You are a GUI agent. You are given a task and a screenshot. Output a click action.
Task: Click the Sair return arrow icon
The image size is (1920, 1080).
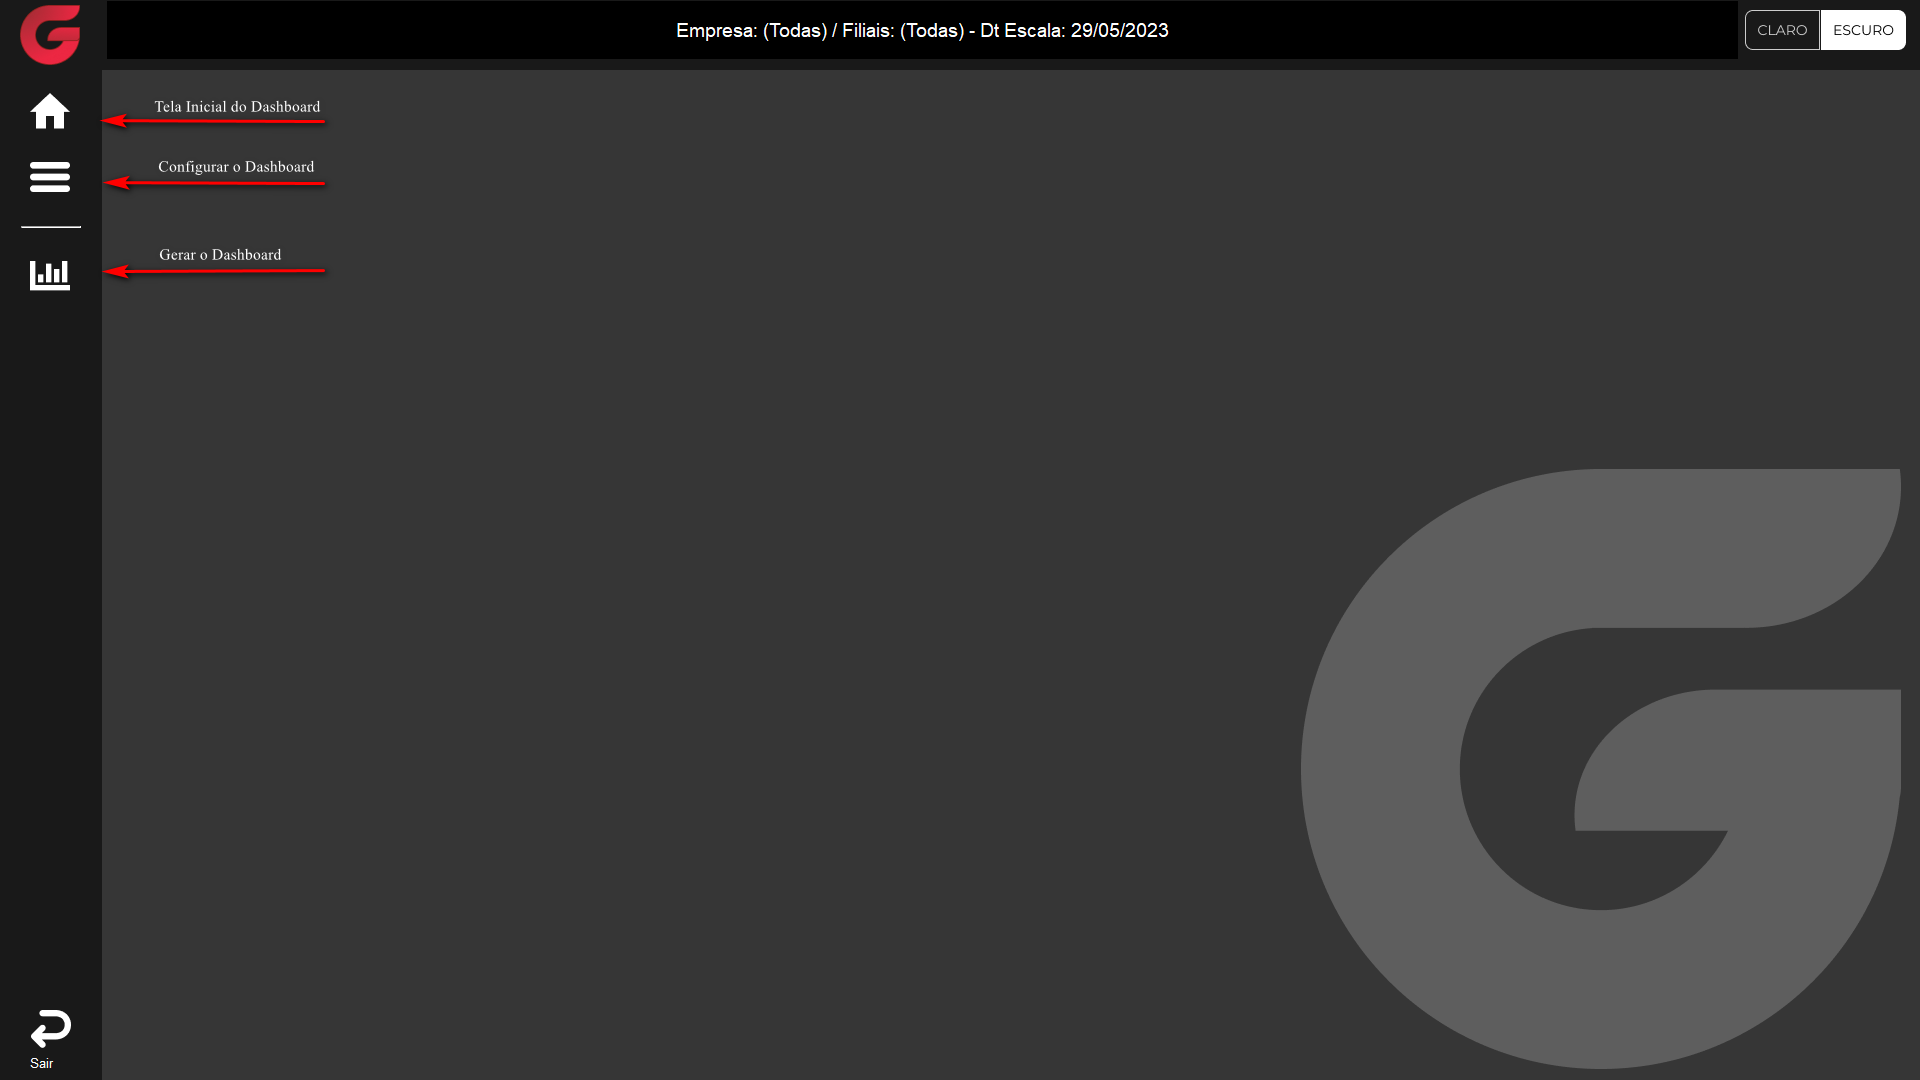(x=50, y=1028)
